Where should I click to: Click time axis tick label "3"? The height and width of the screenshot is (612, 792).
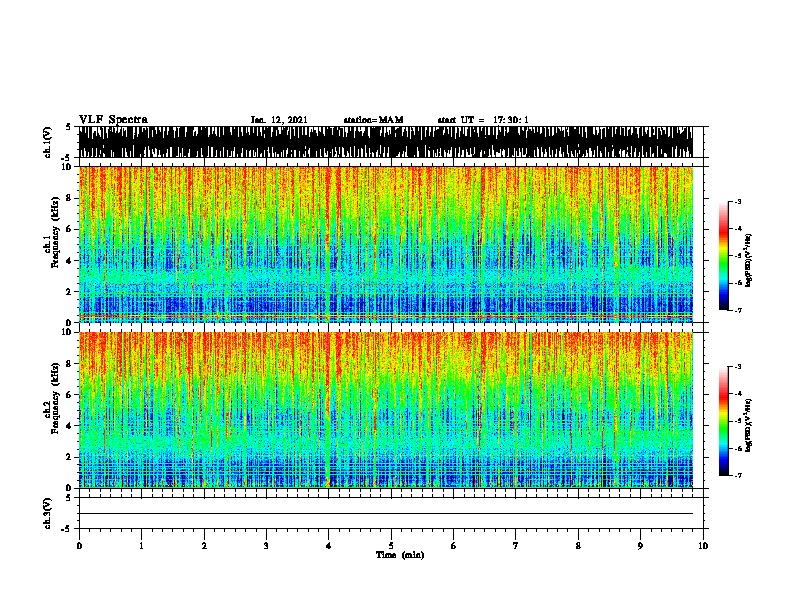(x=266, y=546)
